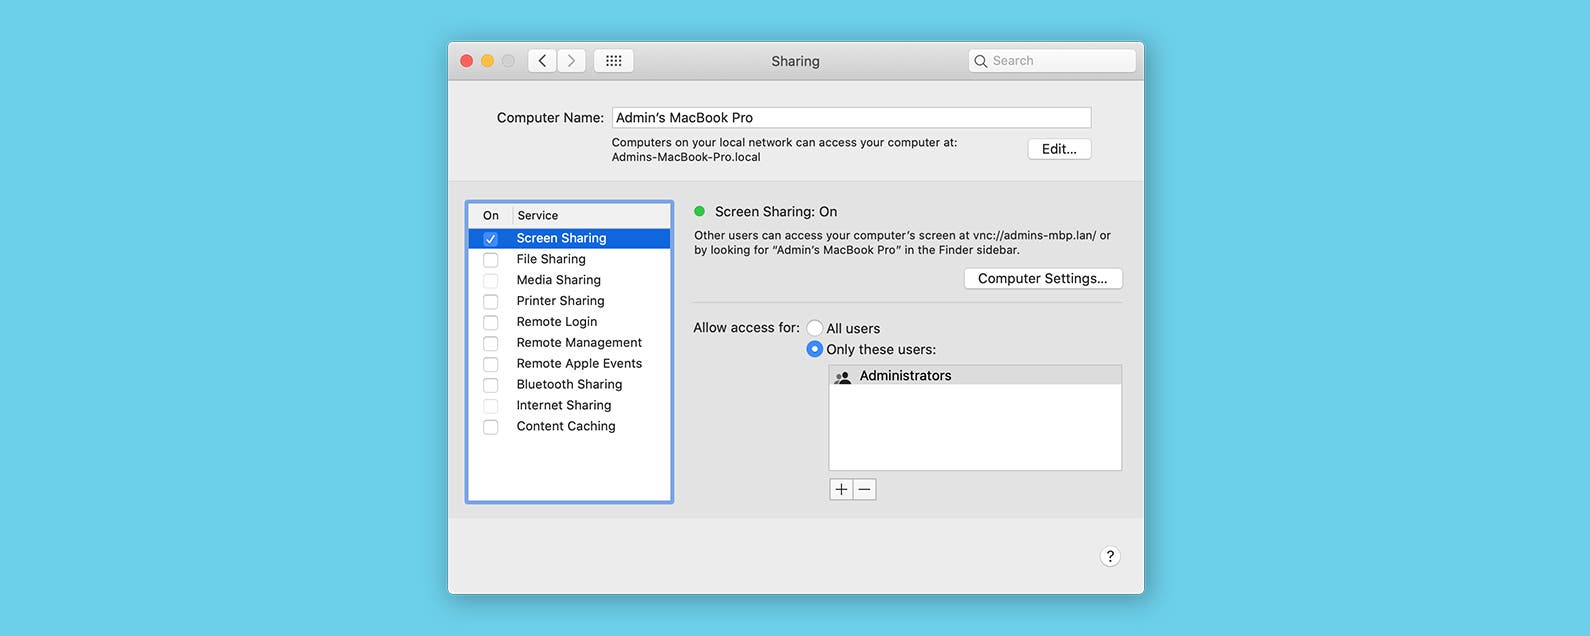The width and height of the screenshot is (1590, 636).
Task: Open help with the question mark button
Action: click(x=1110, y=557)
